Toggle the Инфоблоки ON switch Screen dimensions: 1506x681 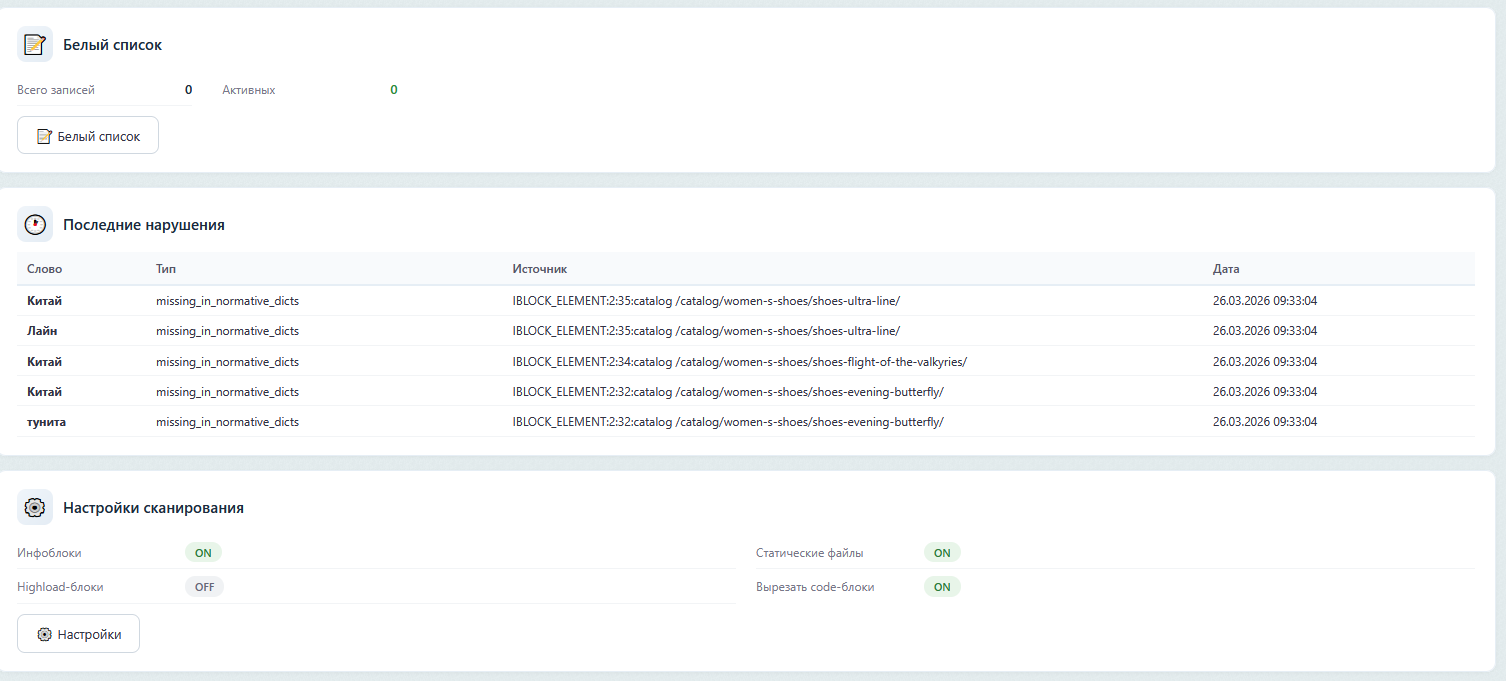click(203, 553)
